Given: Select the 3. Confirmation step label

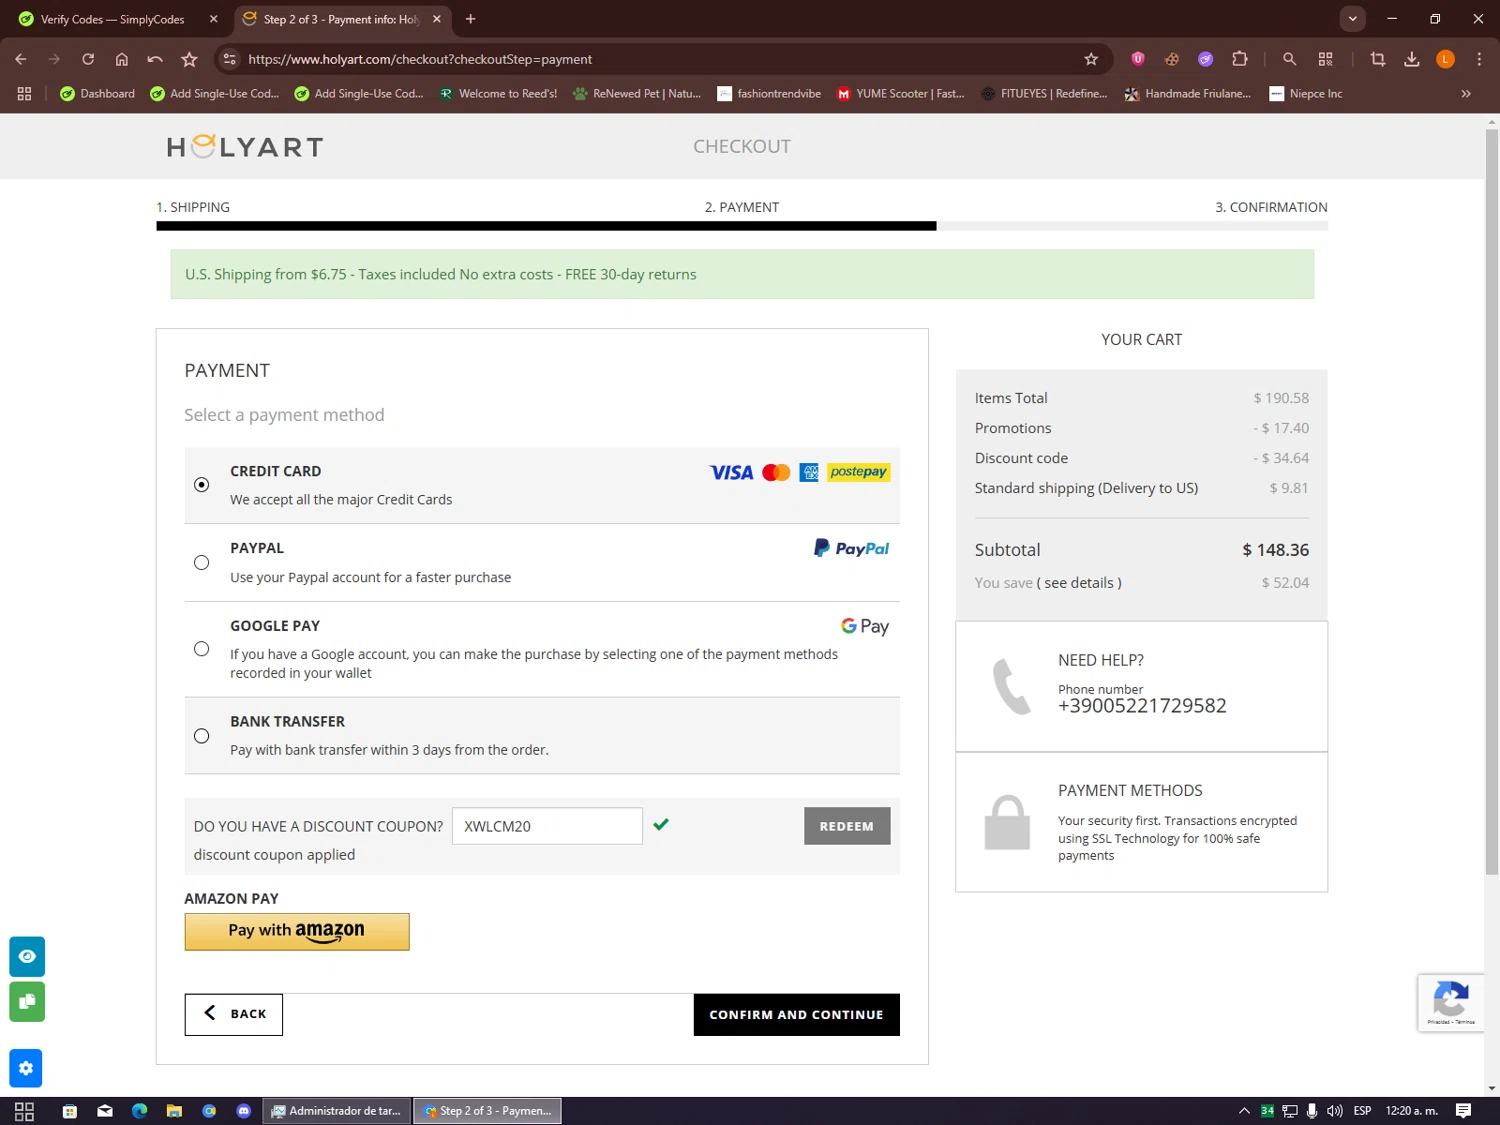Looking at the screenshot, I should click(1271, 207).
